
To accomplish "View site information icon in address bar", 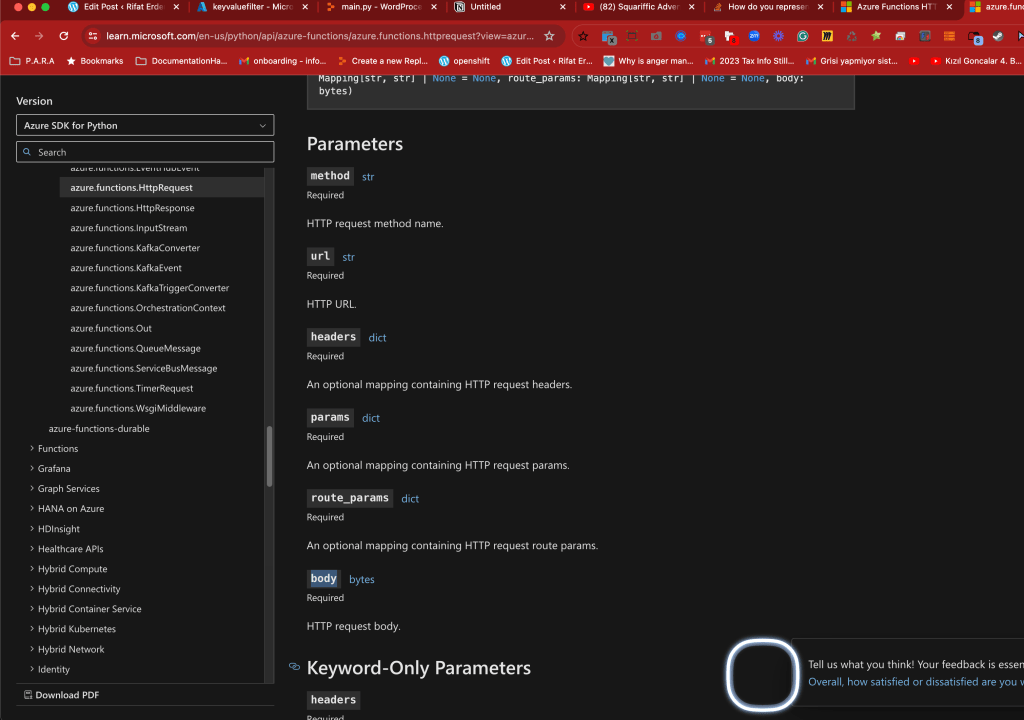I will [x=93, y=36].
